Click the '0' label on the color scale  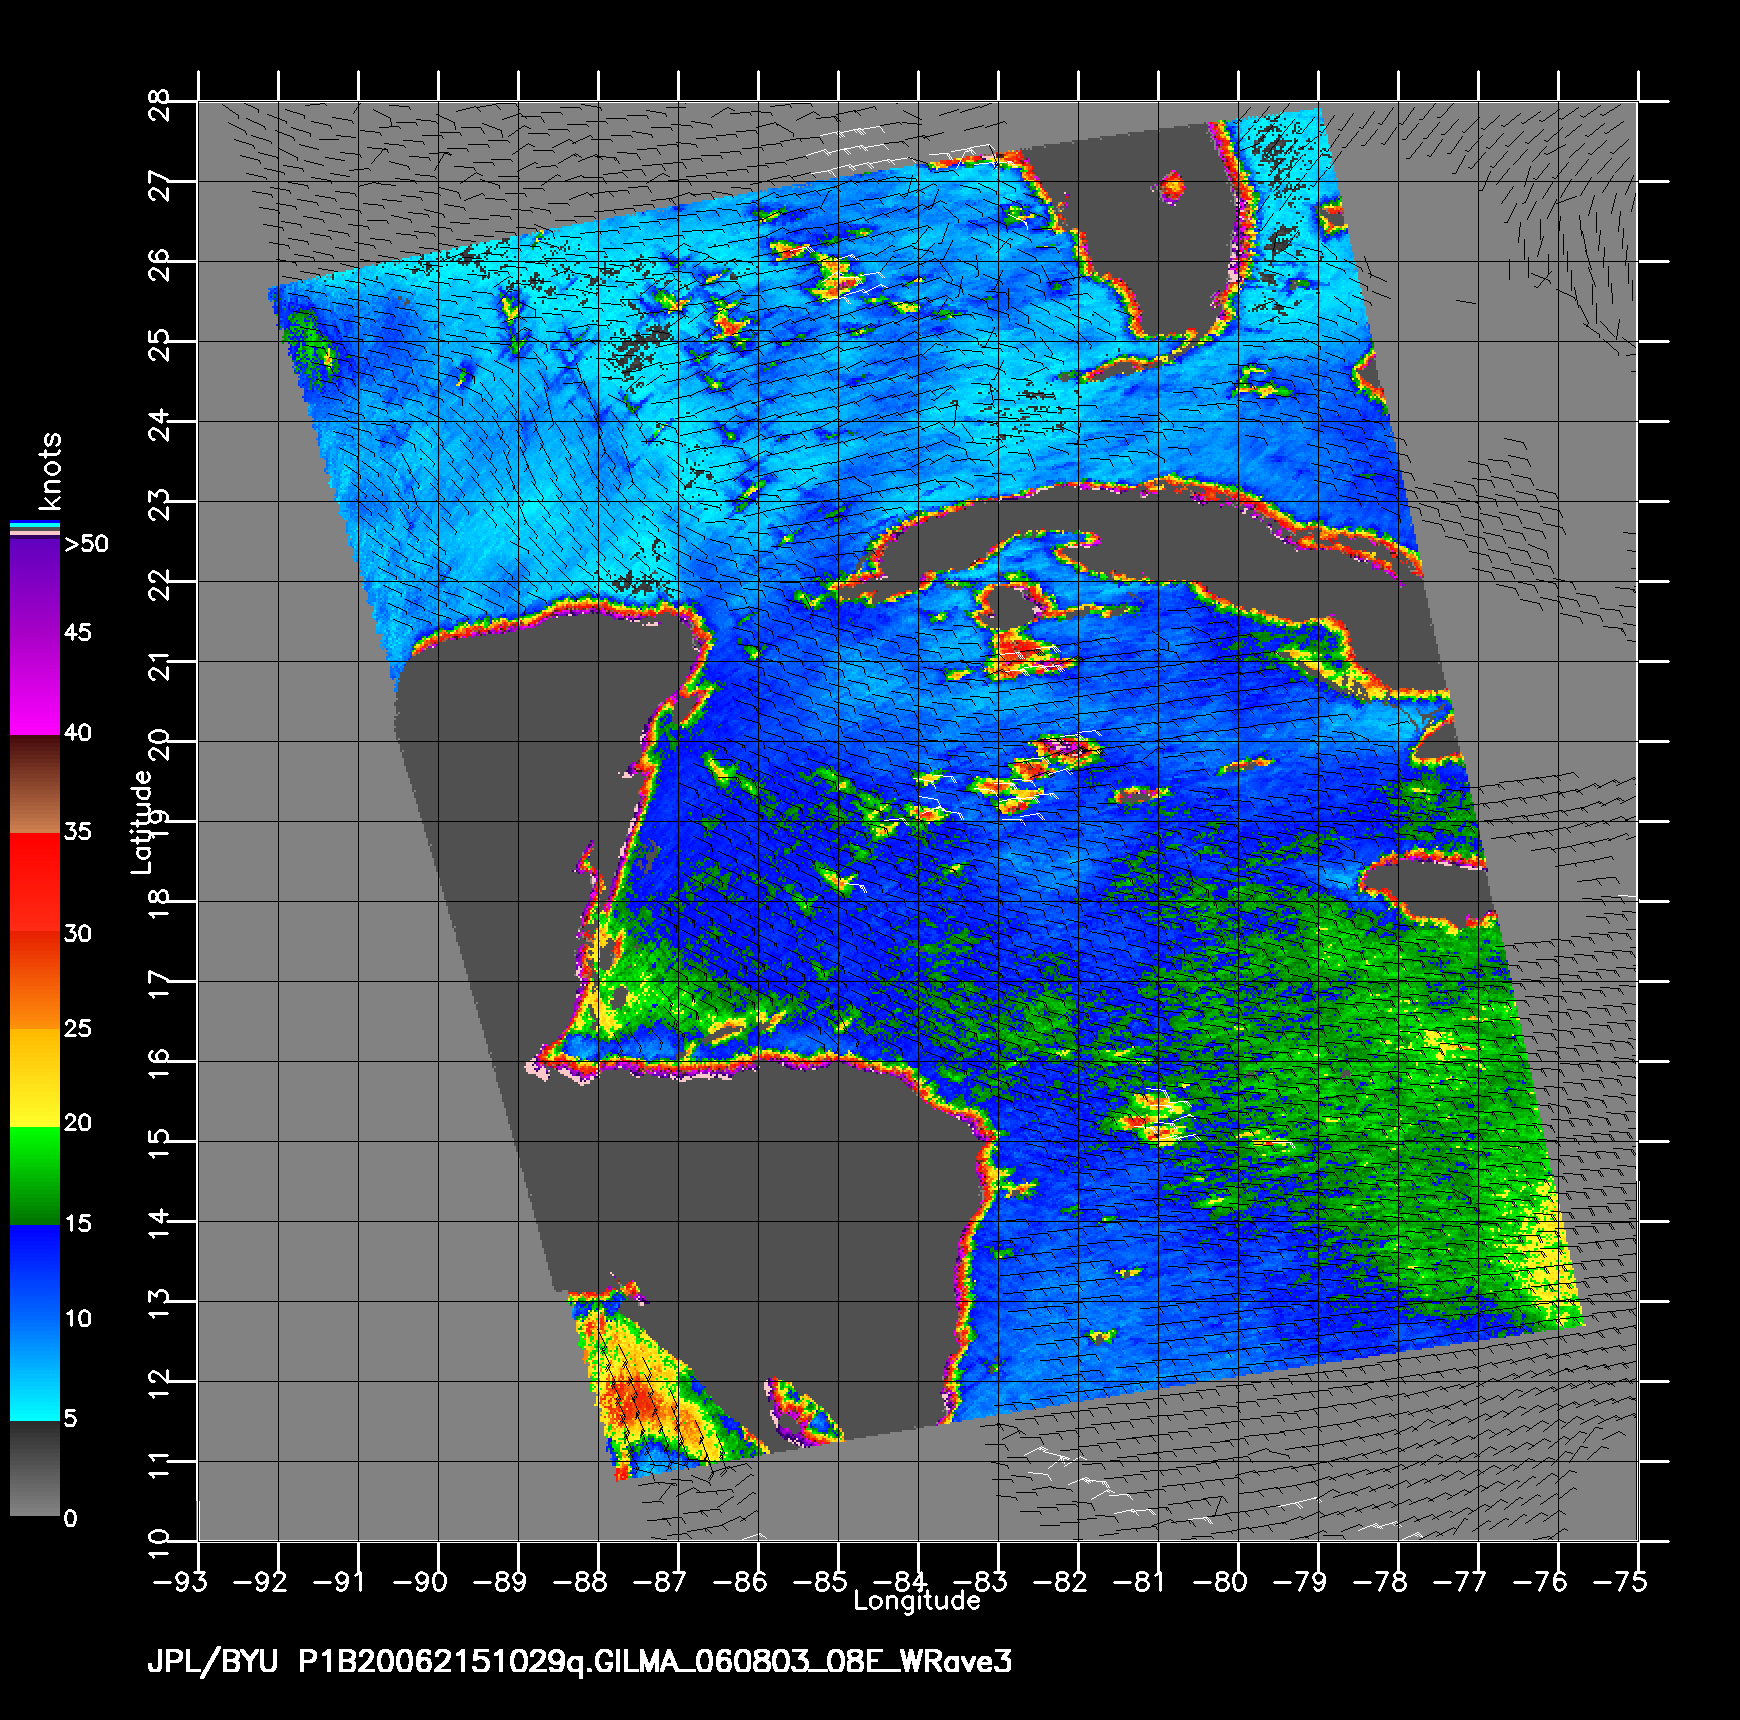click(x=70, y=1519)
